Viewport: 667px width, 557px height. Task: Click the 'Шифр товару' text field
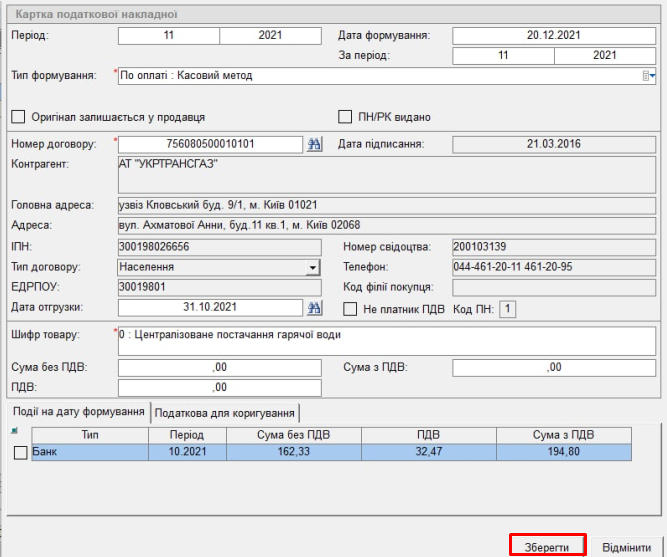point(385,340)
